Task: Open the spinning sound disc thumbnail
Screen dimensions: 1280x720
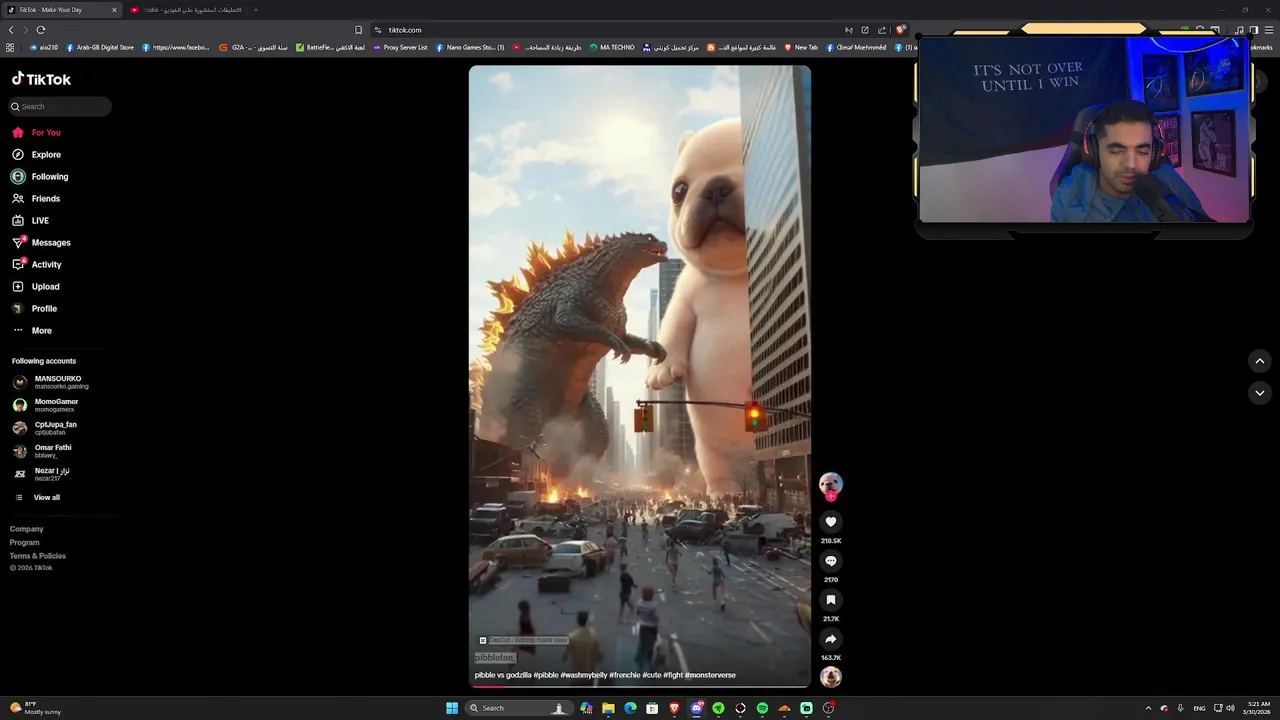Action: point(830,677)
